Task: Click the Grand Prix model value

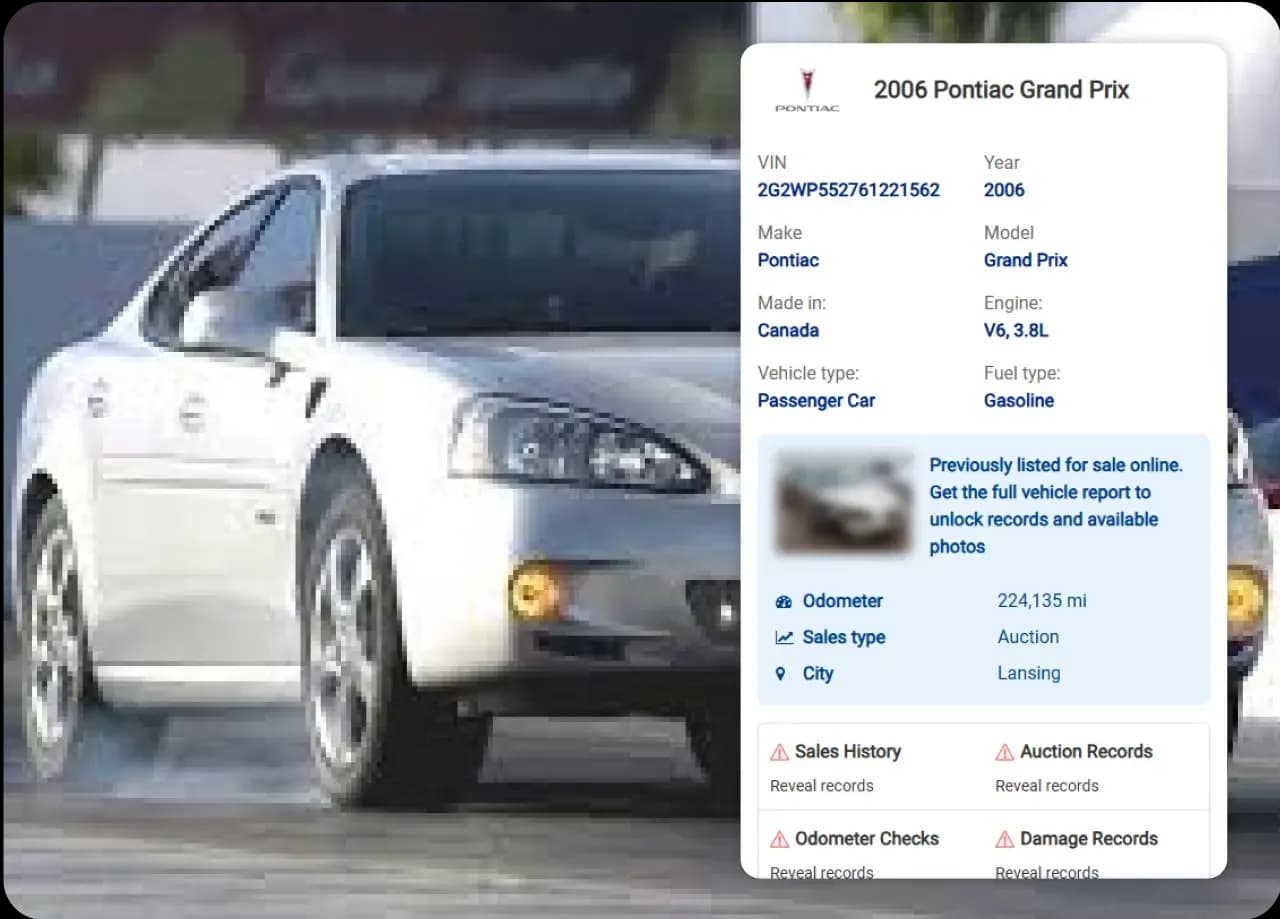Action: (1025, 260)
